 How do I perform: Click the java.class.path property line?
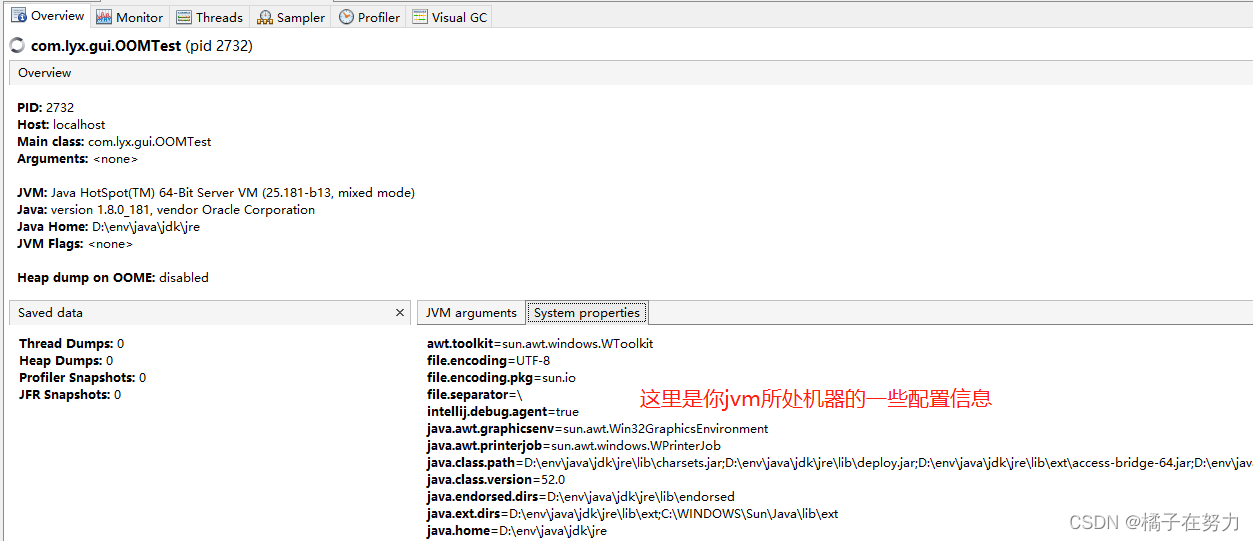click(840, 463)
